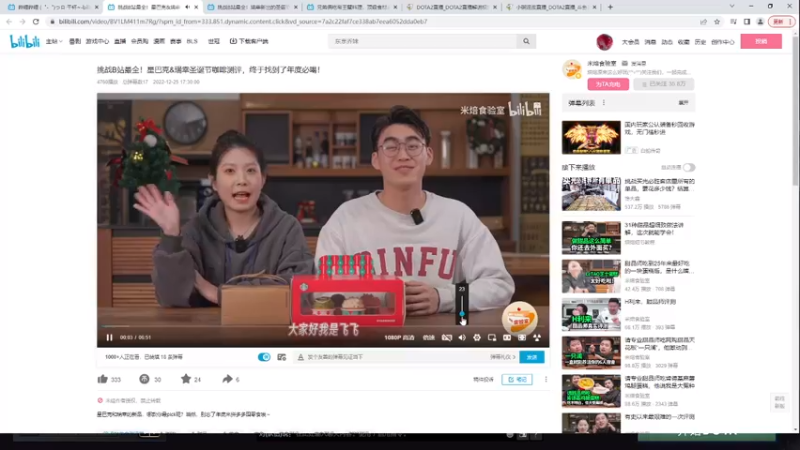Send danmaku with blue send button
800x450 pixels.
click(532, 357)
